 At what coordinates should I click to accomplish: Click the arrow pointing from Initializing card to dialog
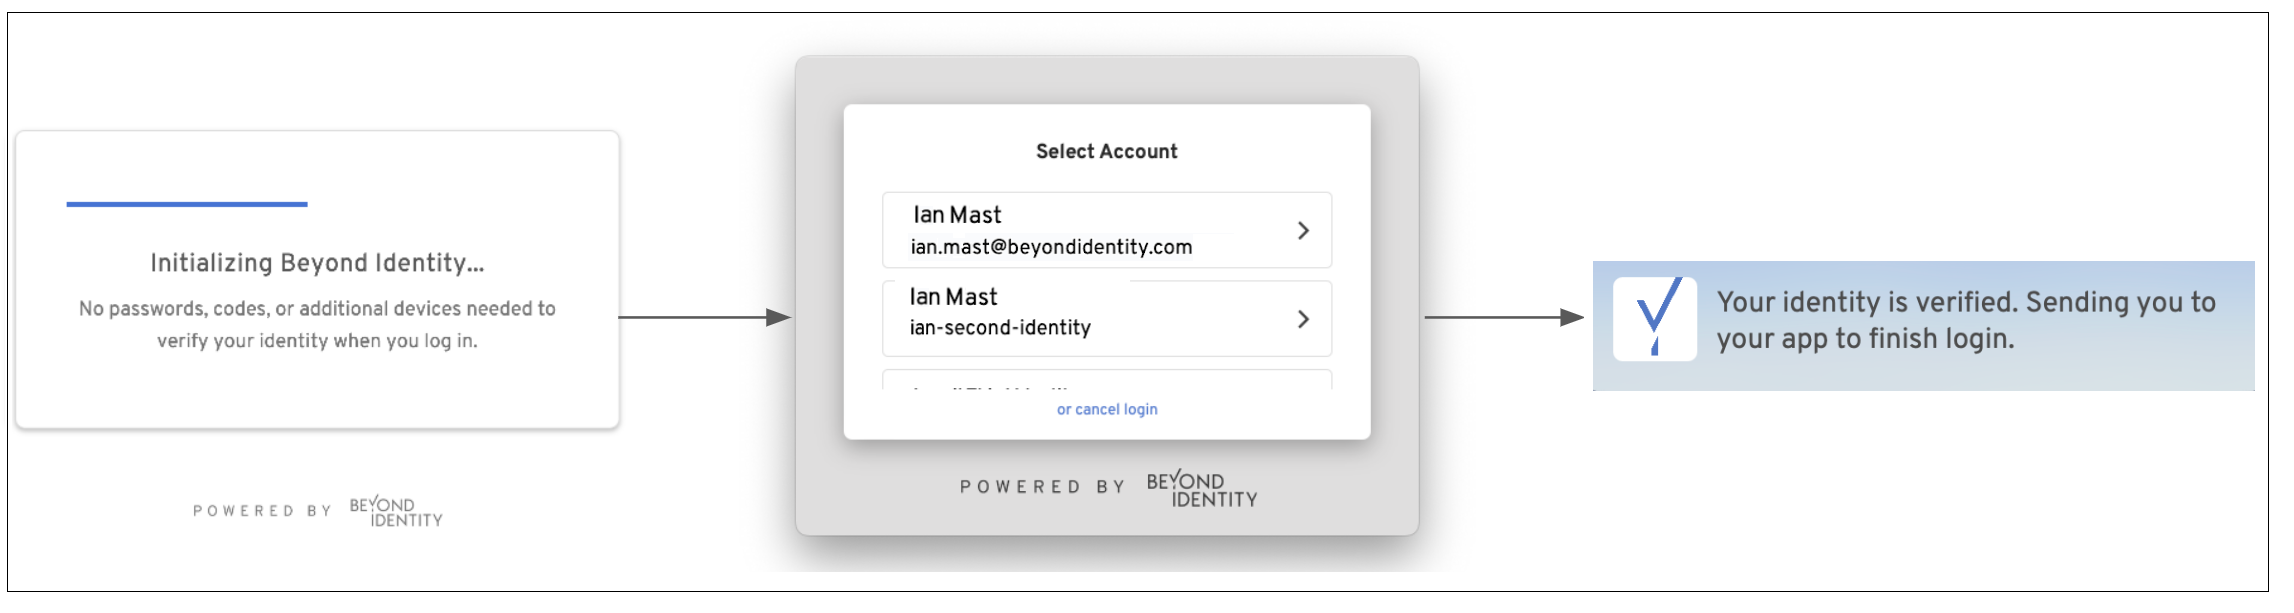tap(704, 317)
